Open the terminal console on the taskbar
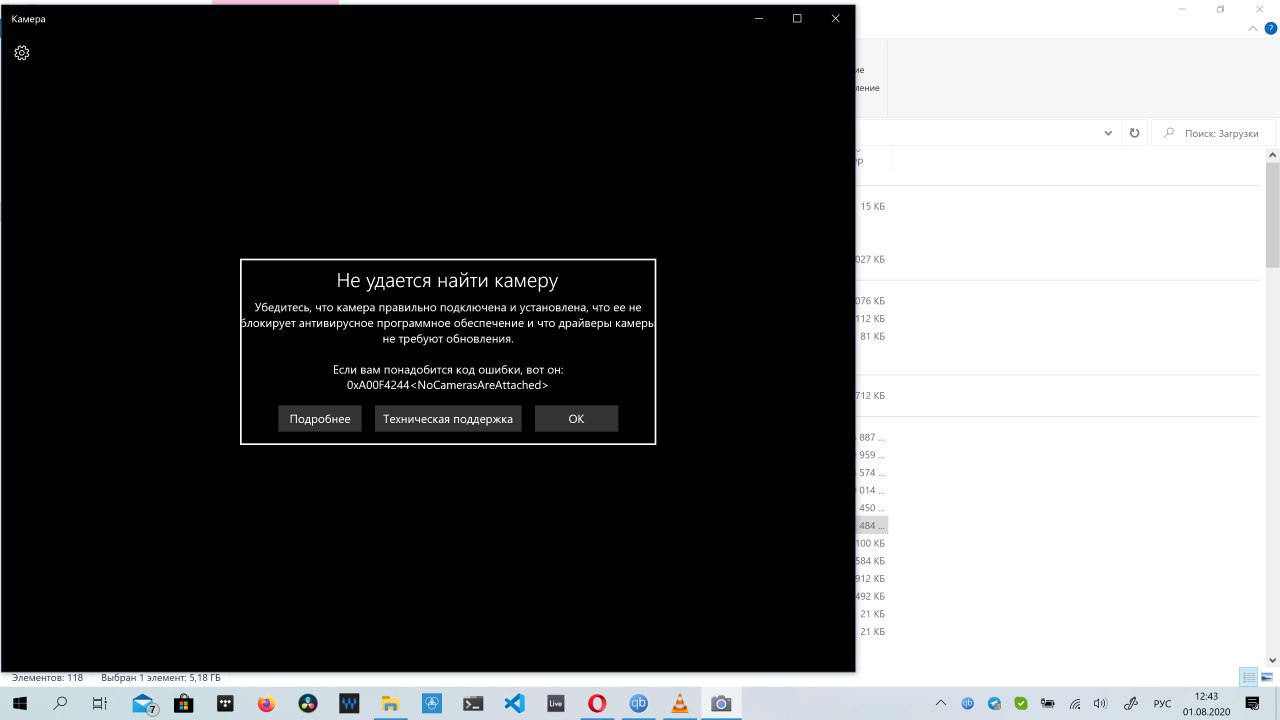Screen dimensions: 1280x720 tap(473, 703)
